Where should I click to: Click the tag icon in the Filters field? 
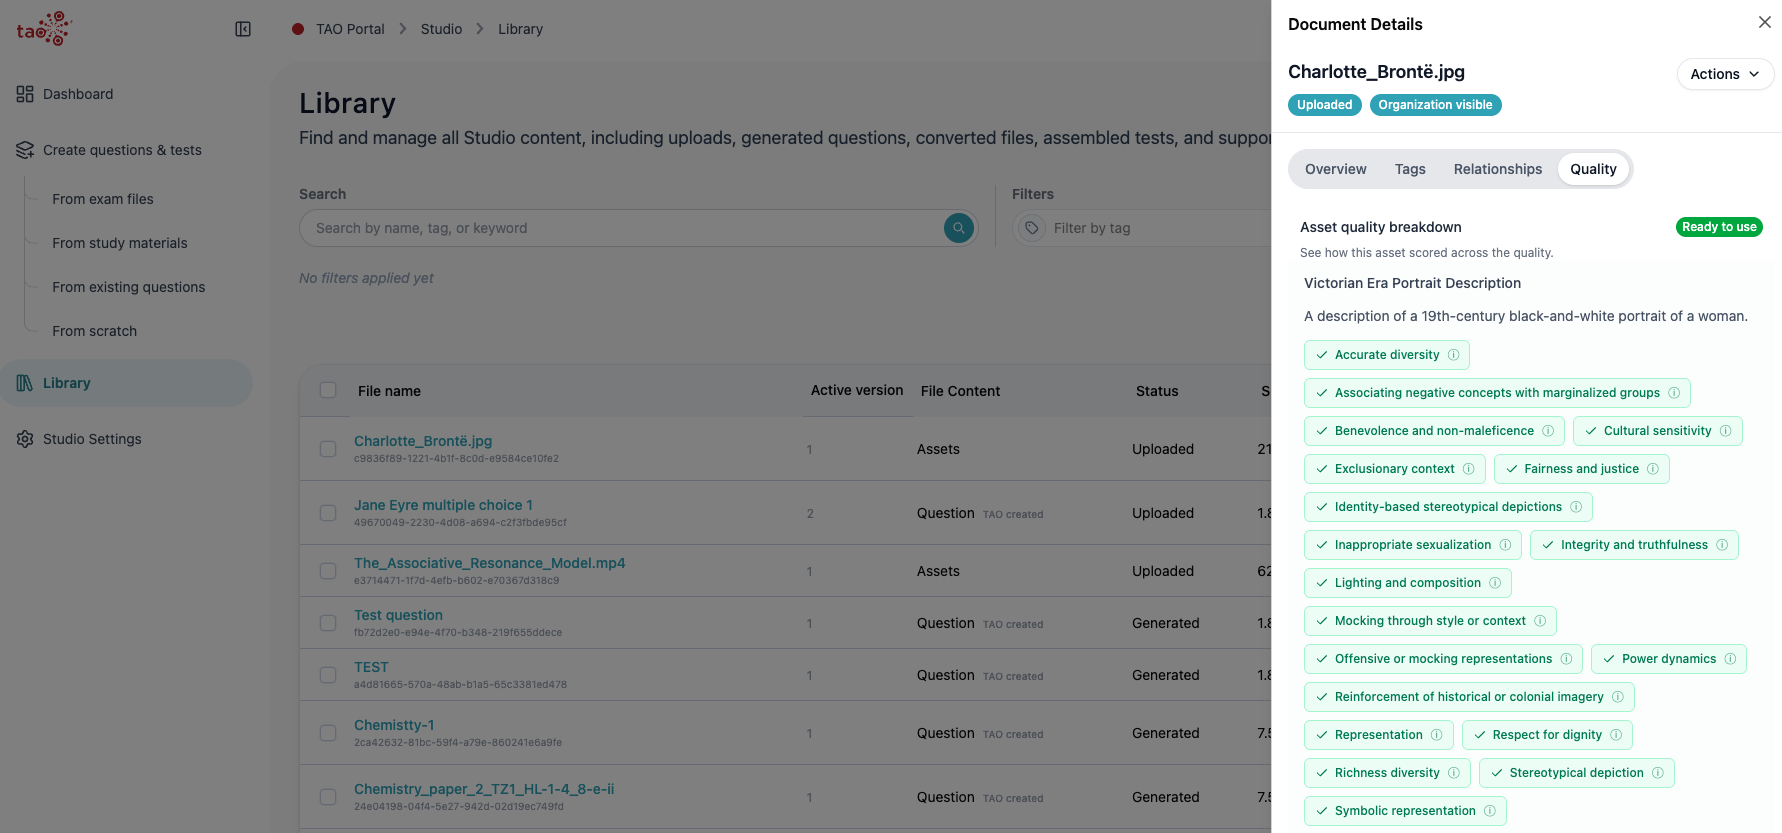point(1031,228)
